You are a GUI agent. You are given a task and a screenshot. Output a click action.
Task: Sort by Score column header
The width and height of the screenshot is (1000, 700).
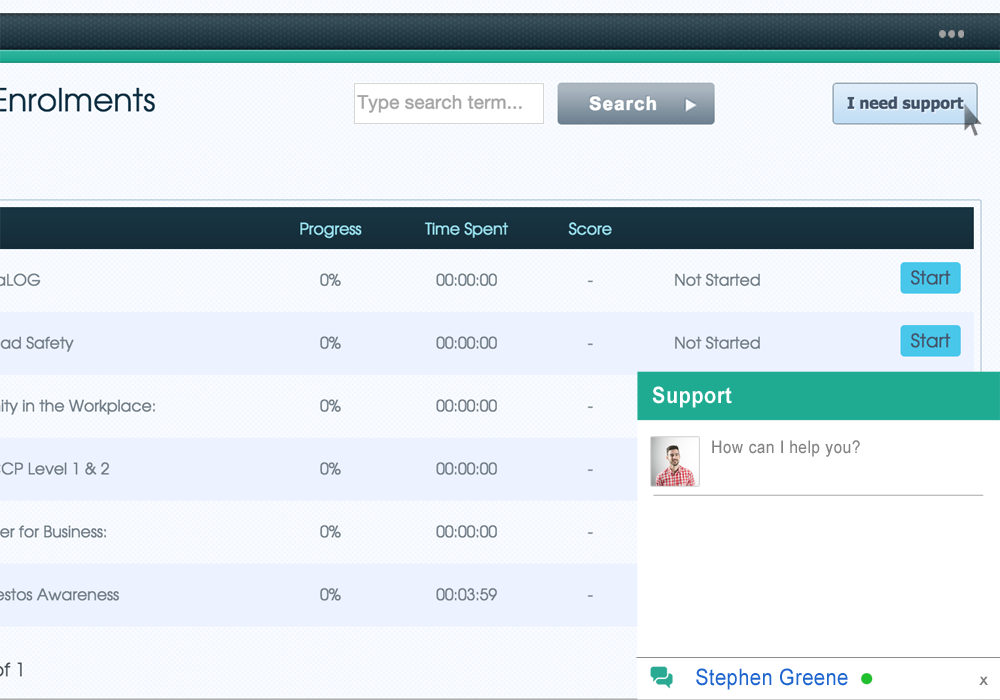pyautogui.click(x=590, y=229)
